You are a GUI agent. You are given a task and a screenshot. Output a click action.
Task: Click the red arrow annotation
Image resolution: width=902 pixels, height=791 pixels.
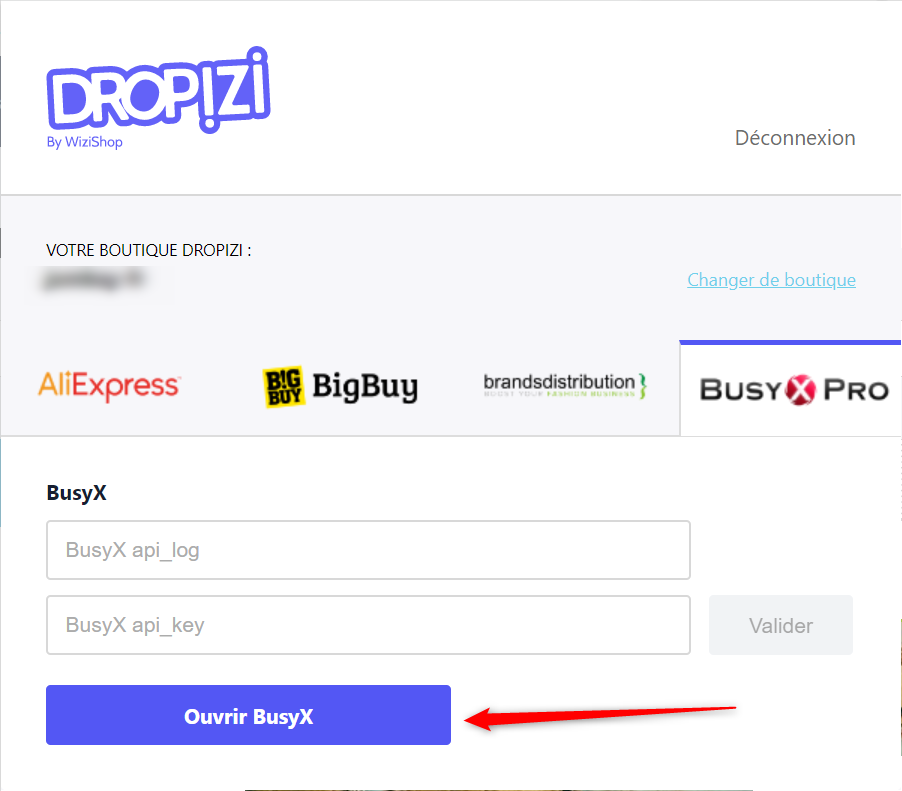point(600,717)
